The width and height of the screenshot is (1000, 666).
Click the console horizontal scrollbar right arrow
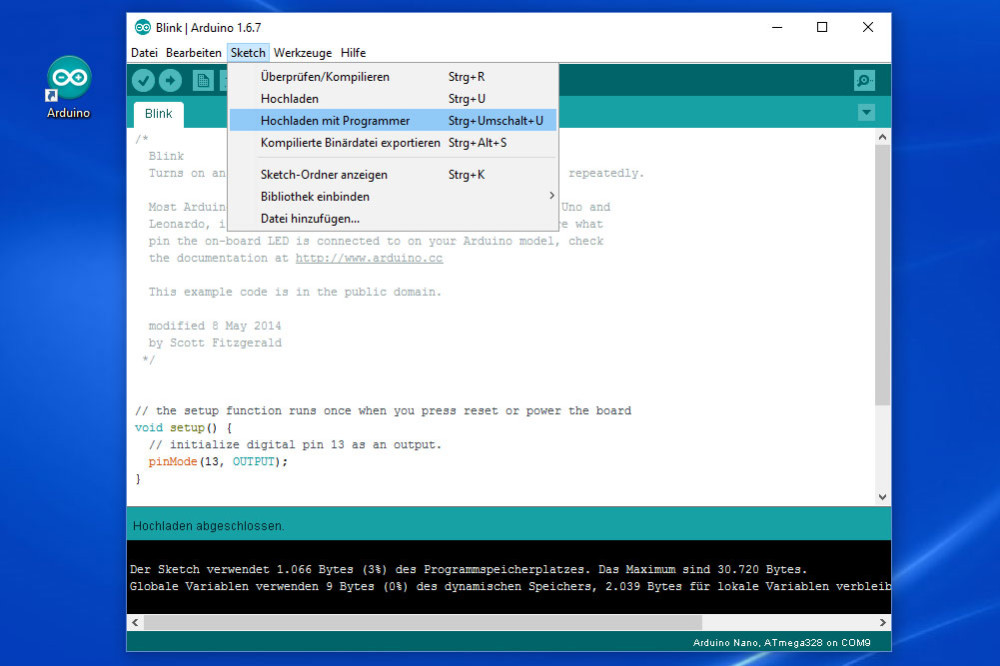click(882, 622)
